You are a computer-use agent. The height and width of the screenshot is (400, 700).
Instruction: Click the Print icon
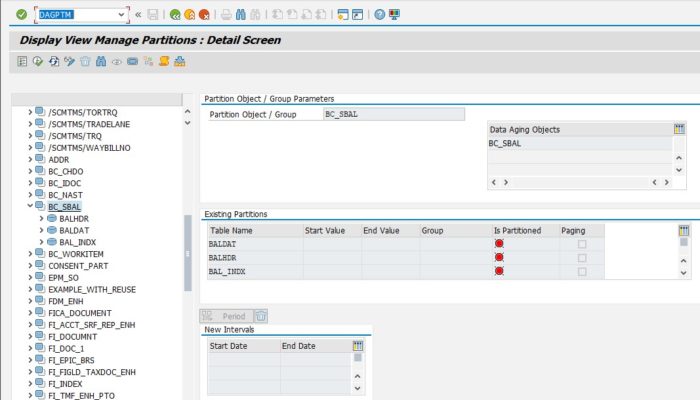(x=226, y=15)
